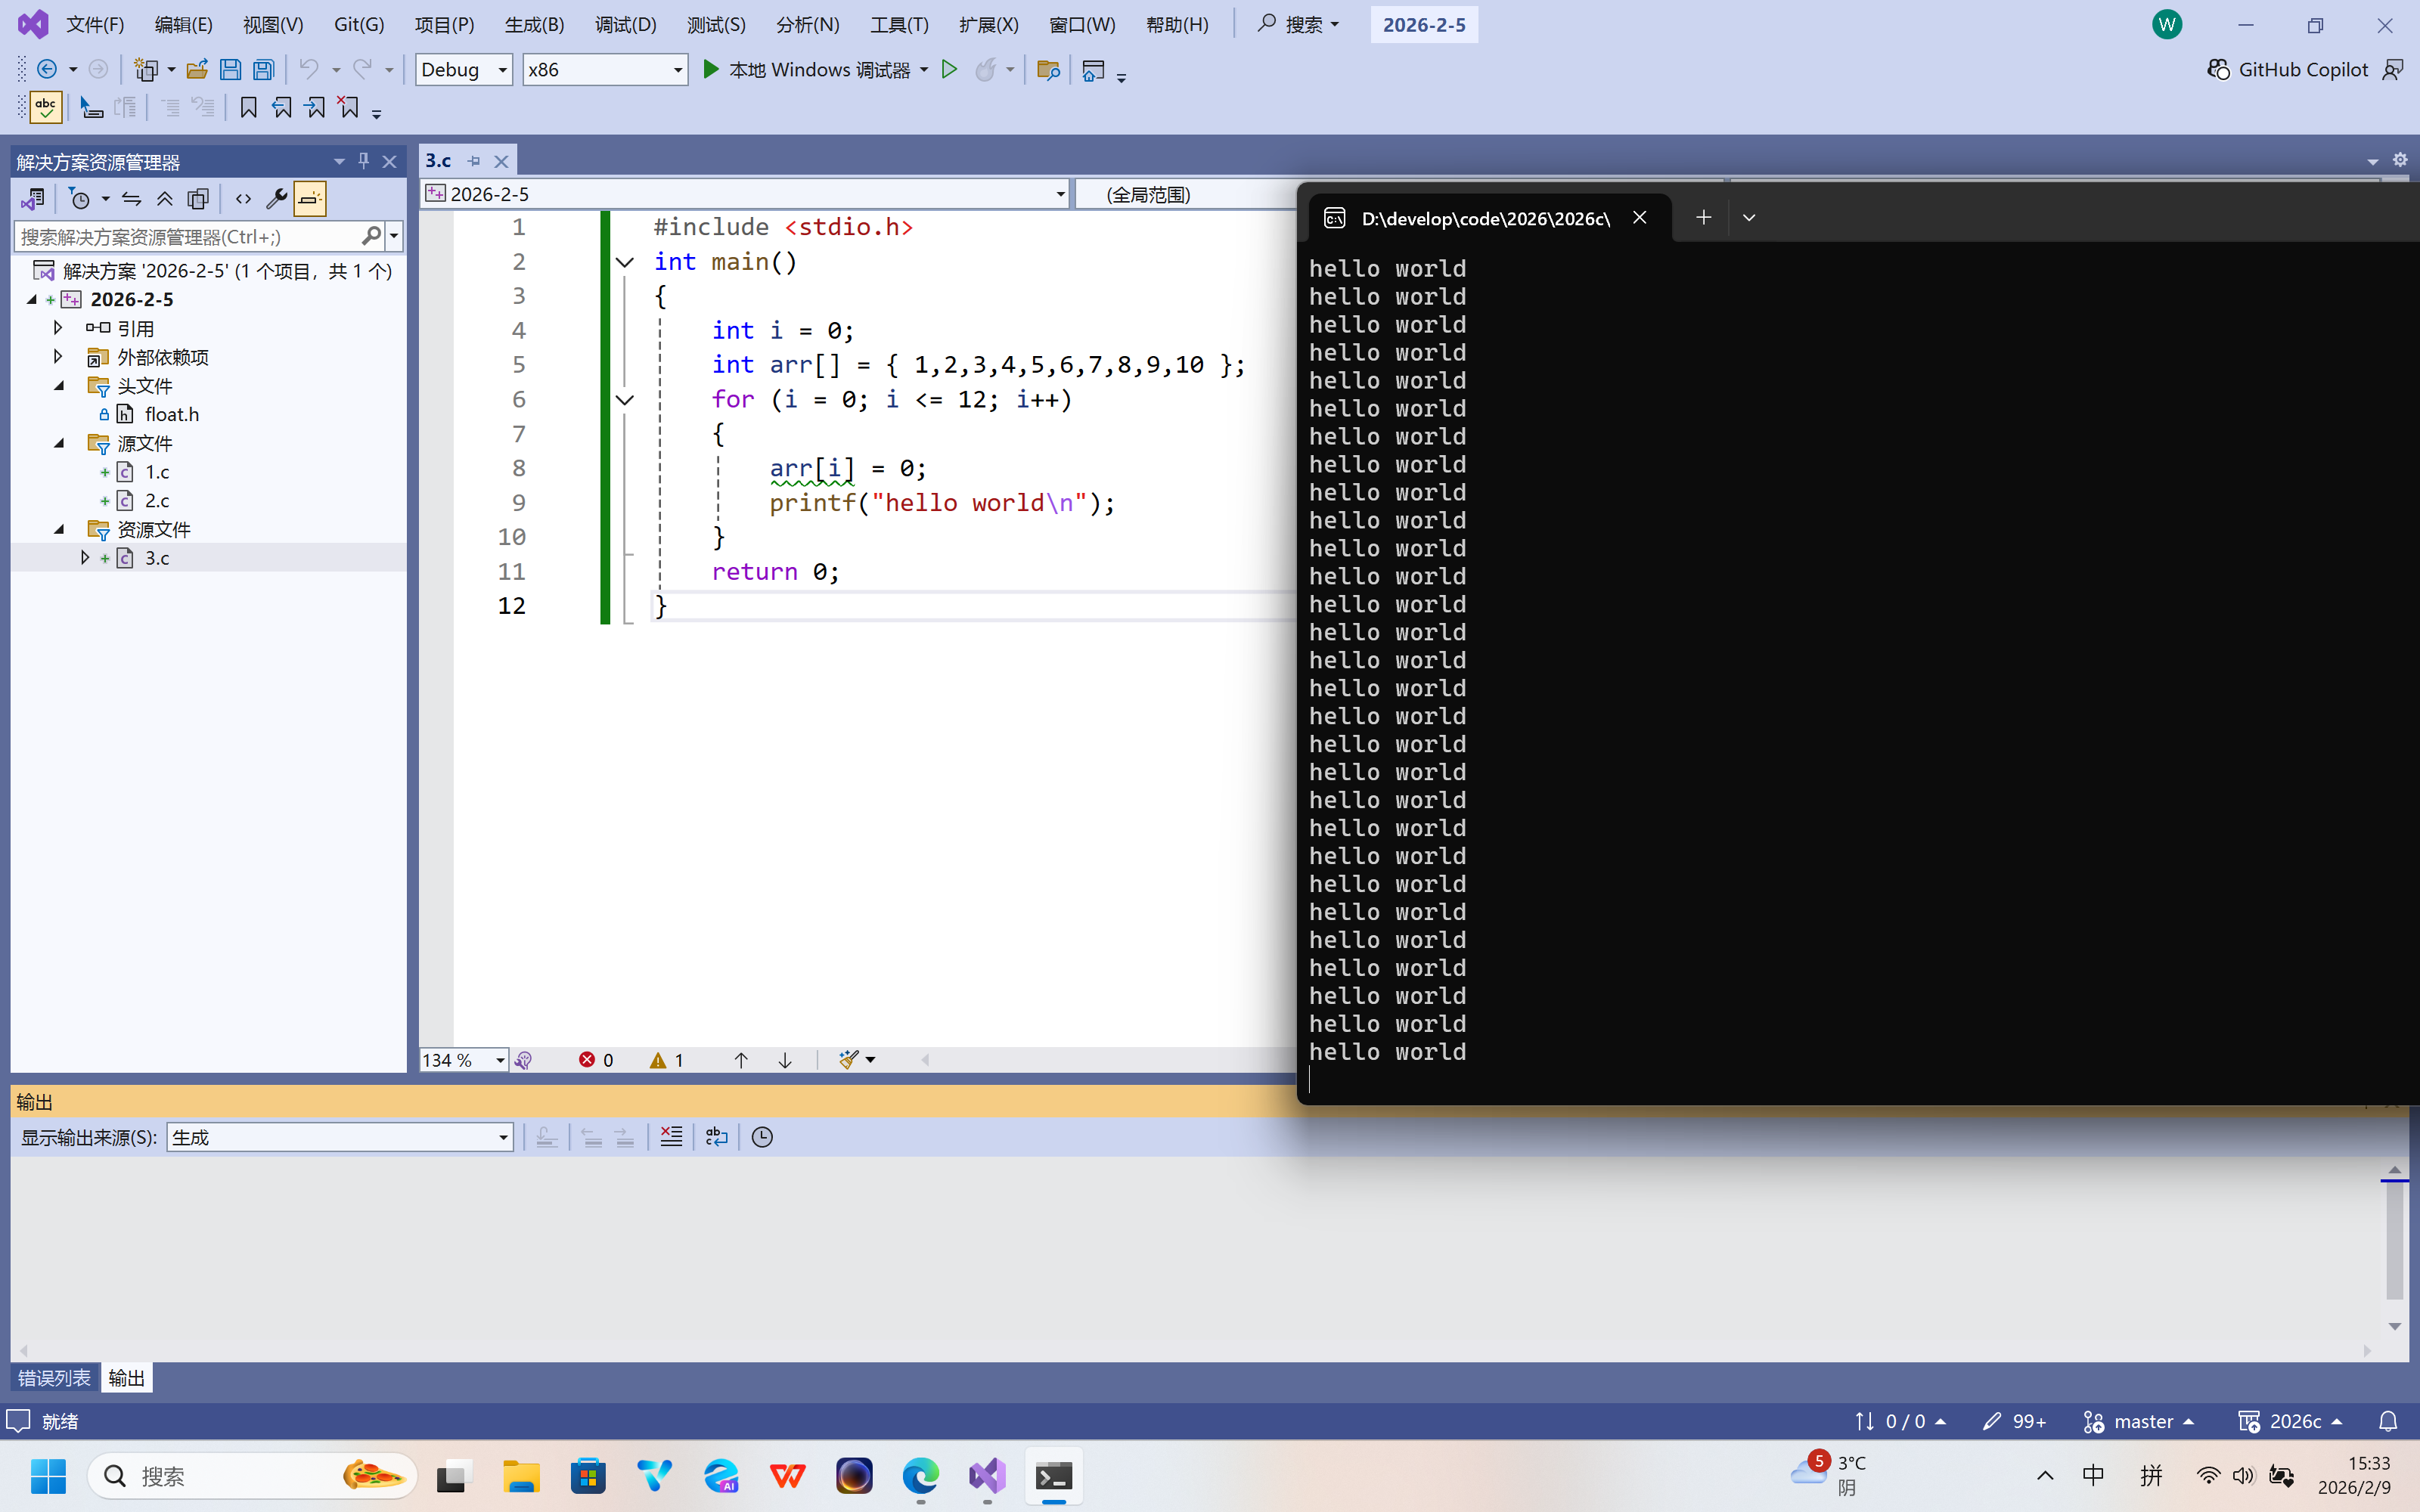Expand the 引用 references tree node
Screen dimensions: 2420x1512
pyautogui.click(x=58, y=328)
